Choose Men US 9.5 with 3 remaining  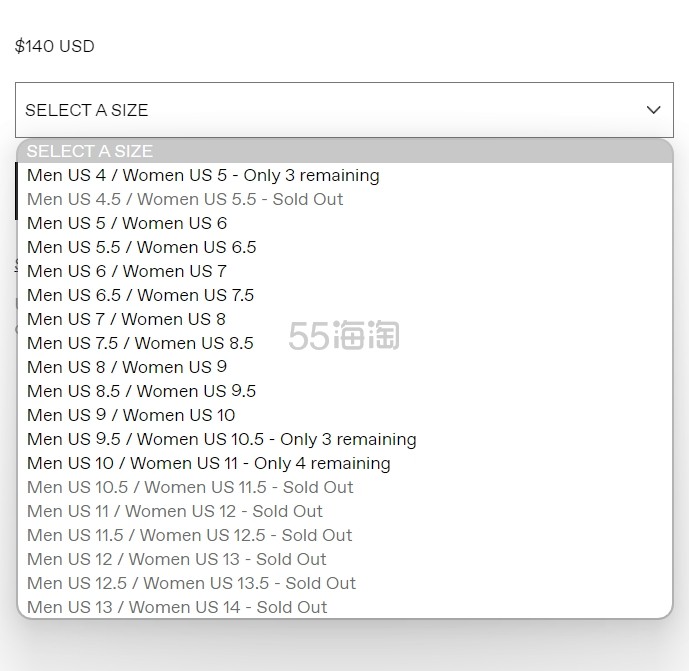click(x=221, y=439)
